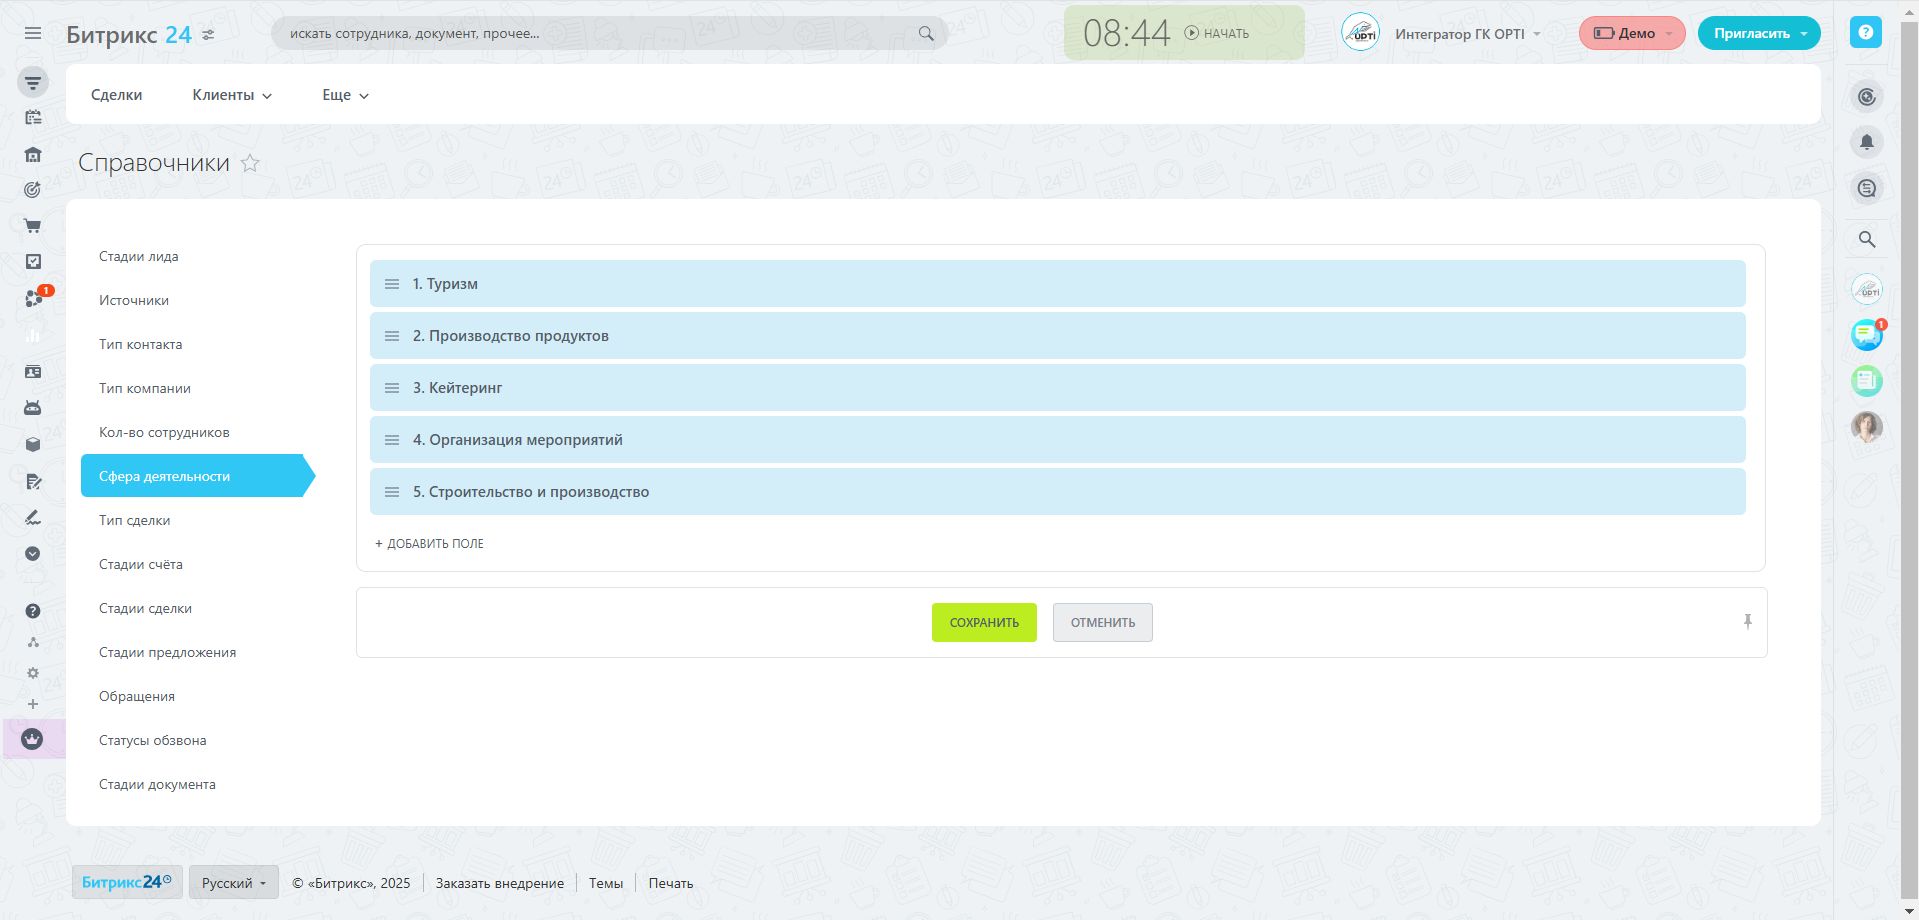Select Тип компании directory
Viewport: 1919px width, 920px height.
145,389
